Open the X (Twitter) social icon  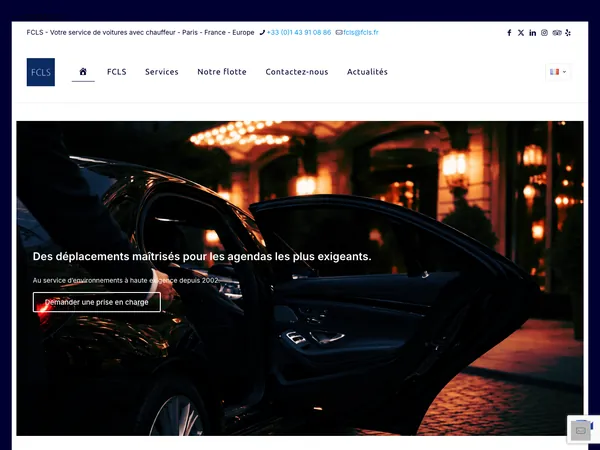pyautogui.click(x=521, y=33)
